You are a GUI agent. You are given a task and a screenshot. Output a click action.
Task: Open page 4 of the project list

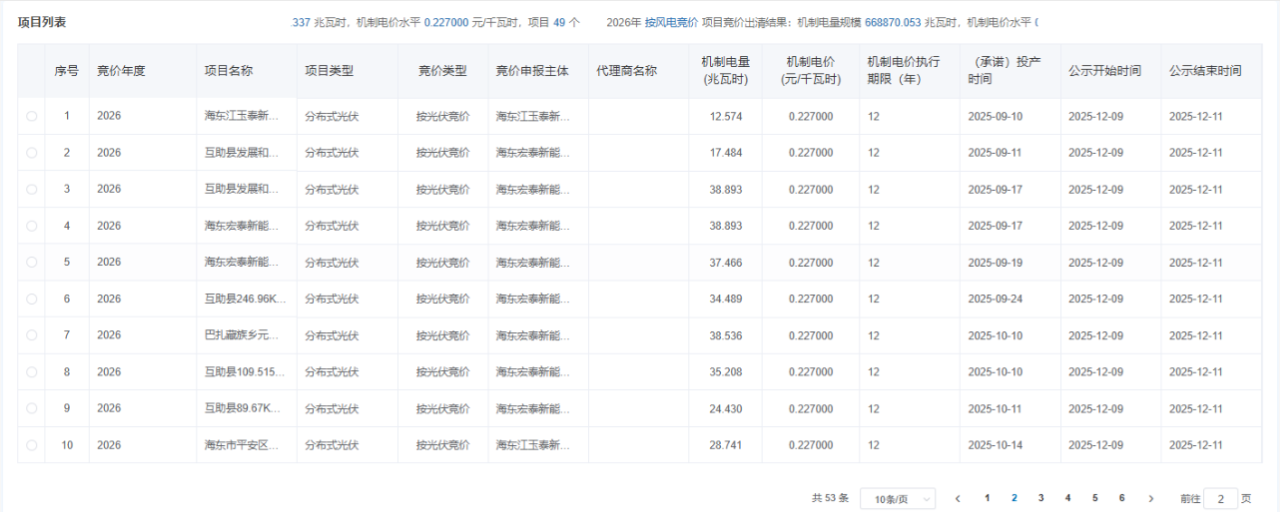[1068, 498]
